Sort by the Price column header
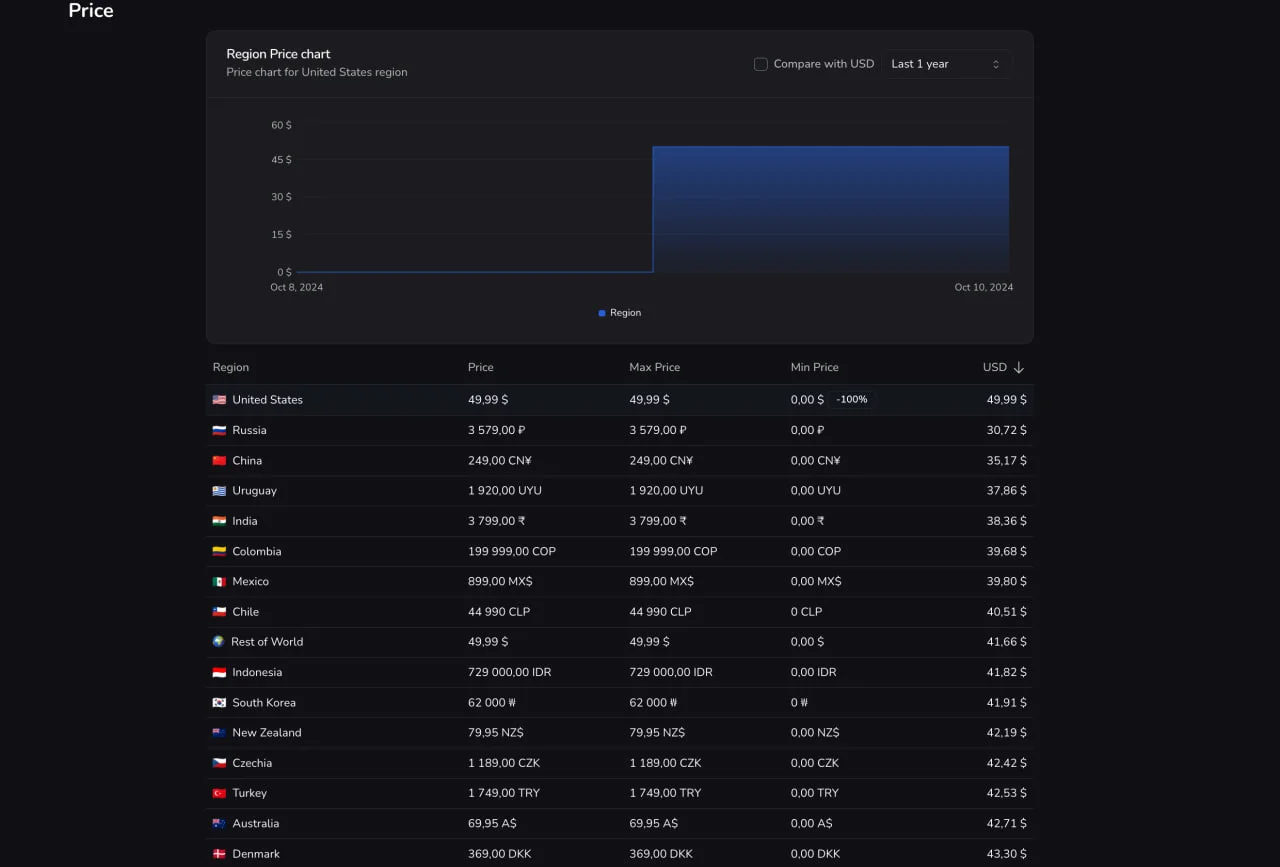The width and height of the screenshot is (1280, 867). pos(480,368)
